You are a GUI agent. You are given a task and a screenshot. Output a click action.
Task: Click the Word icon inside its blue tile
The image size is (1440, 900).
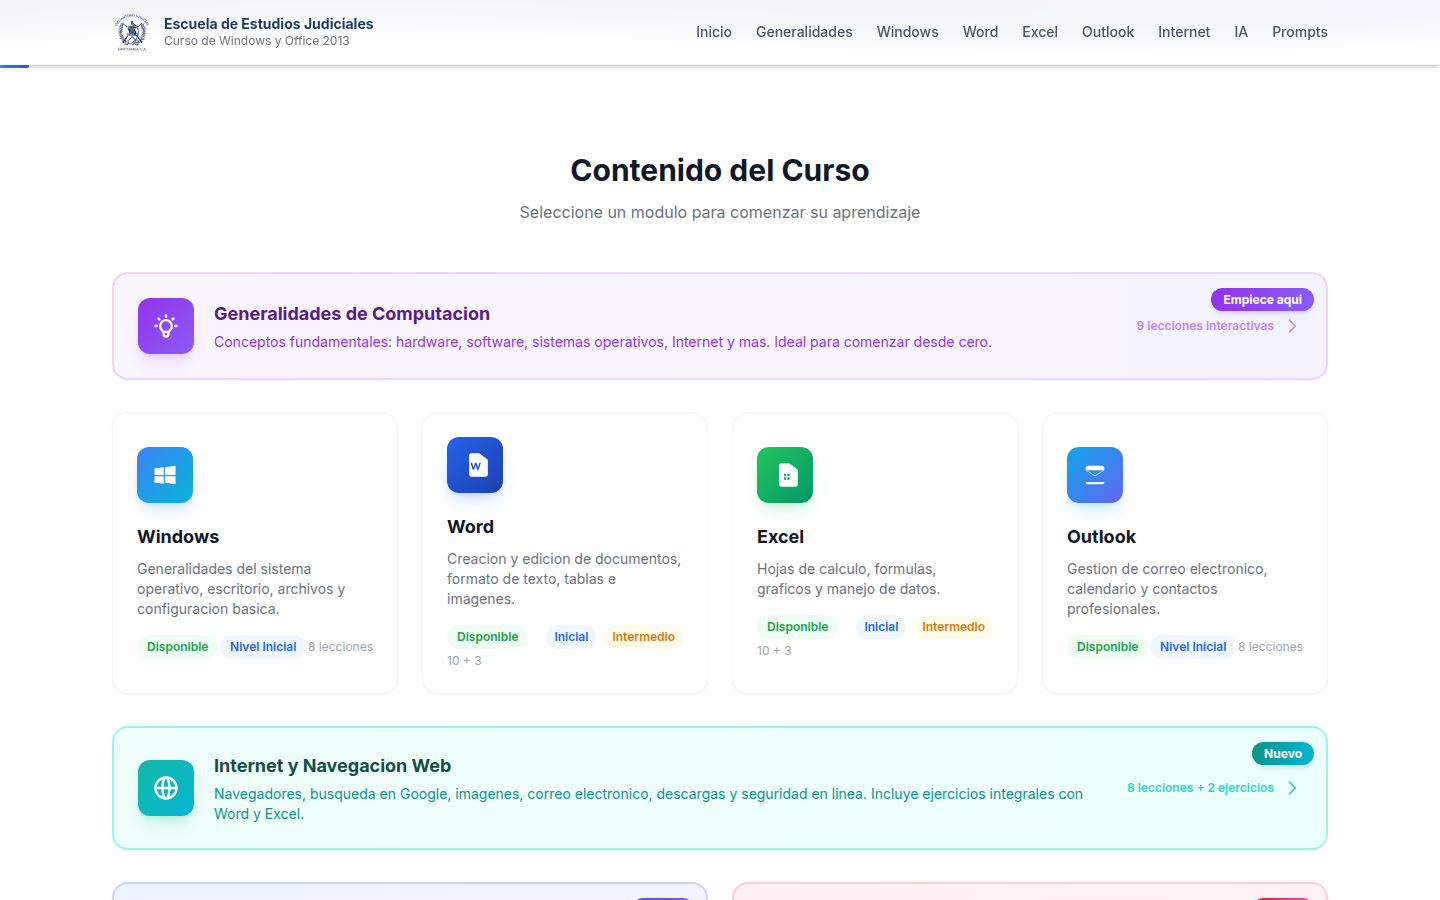(475, 465)
